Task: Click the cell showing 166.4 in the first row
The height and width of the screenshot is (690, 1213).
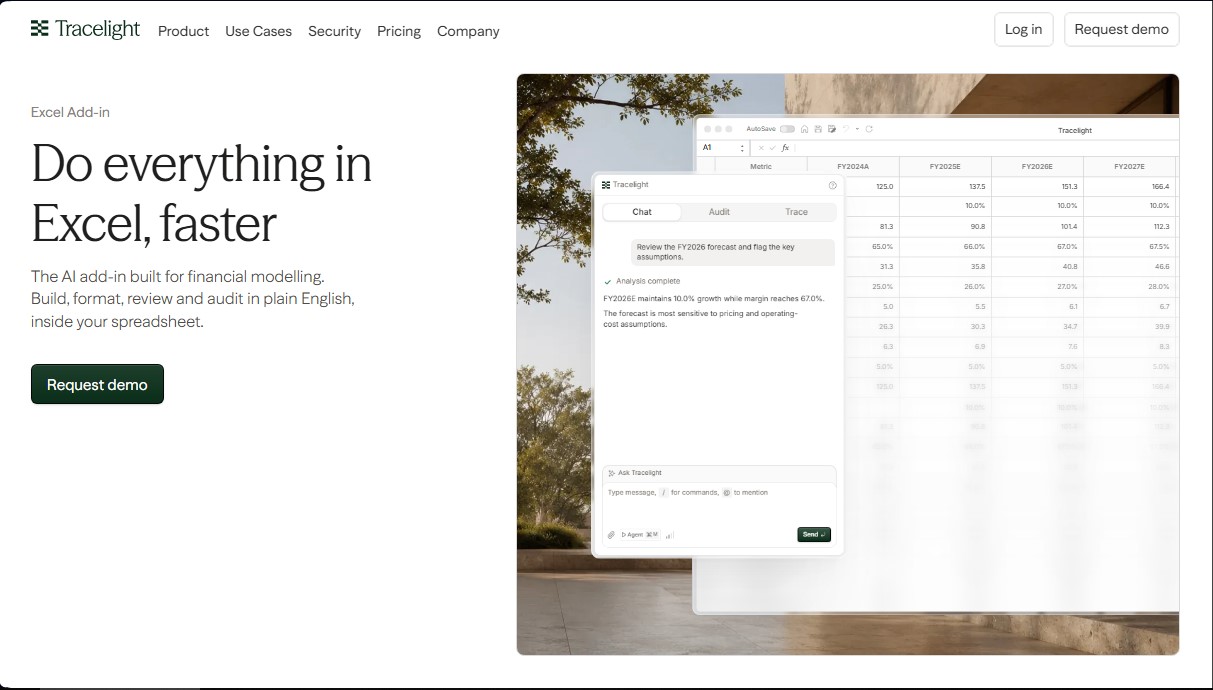Action: pos(1129,186)
